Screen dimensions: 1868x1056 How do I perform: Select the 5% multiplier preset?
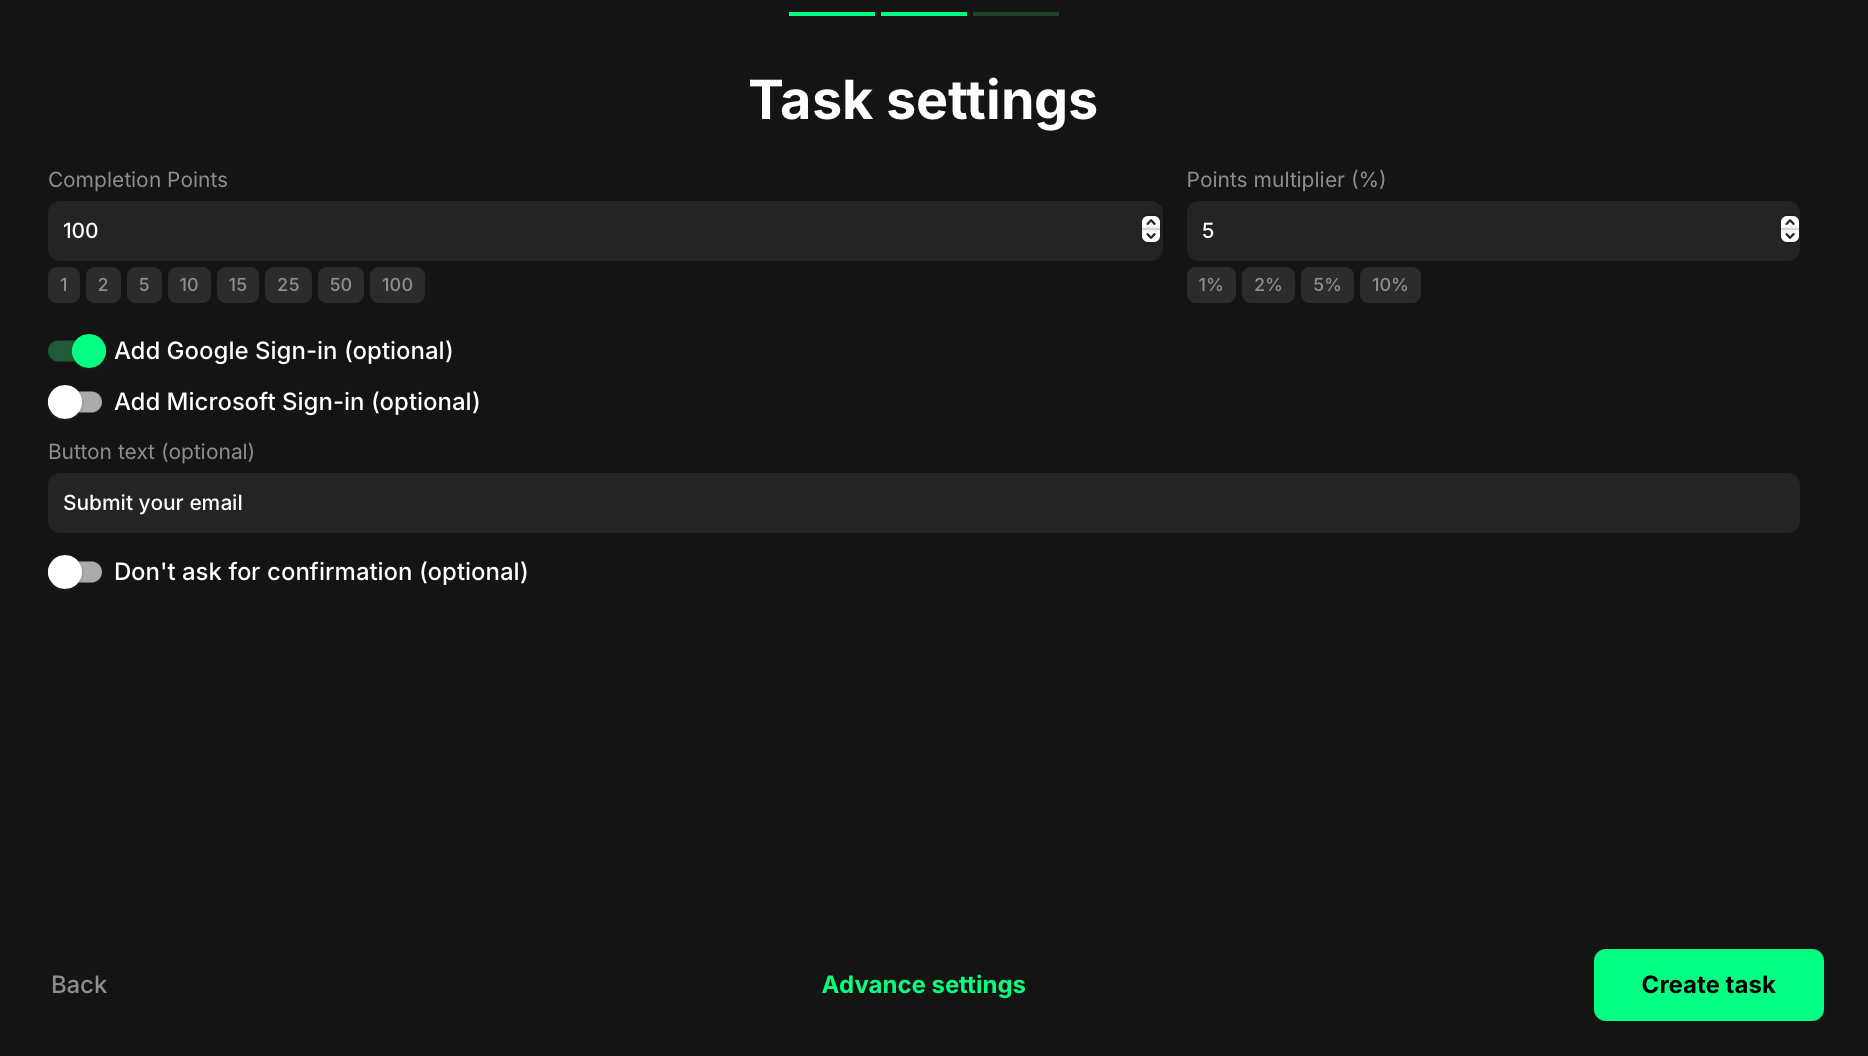click(x=1327, y=285)
